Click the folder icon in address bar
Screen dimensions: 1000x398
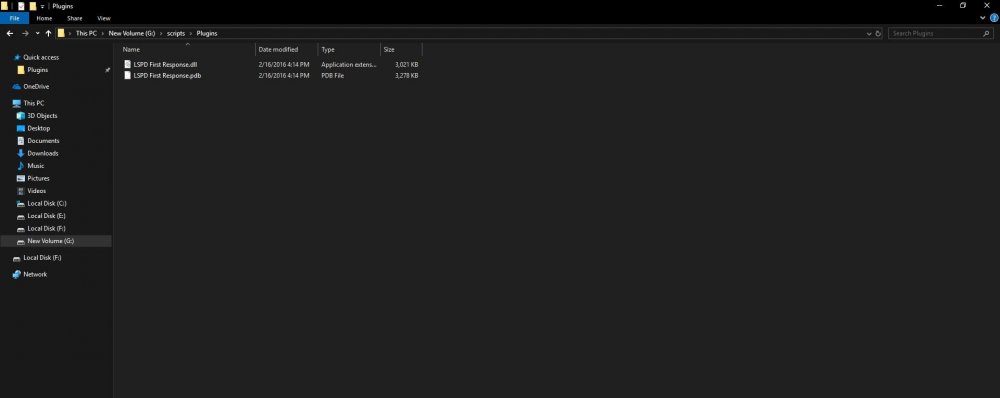[61, 33]
